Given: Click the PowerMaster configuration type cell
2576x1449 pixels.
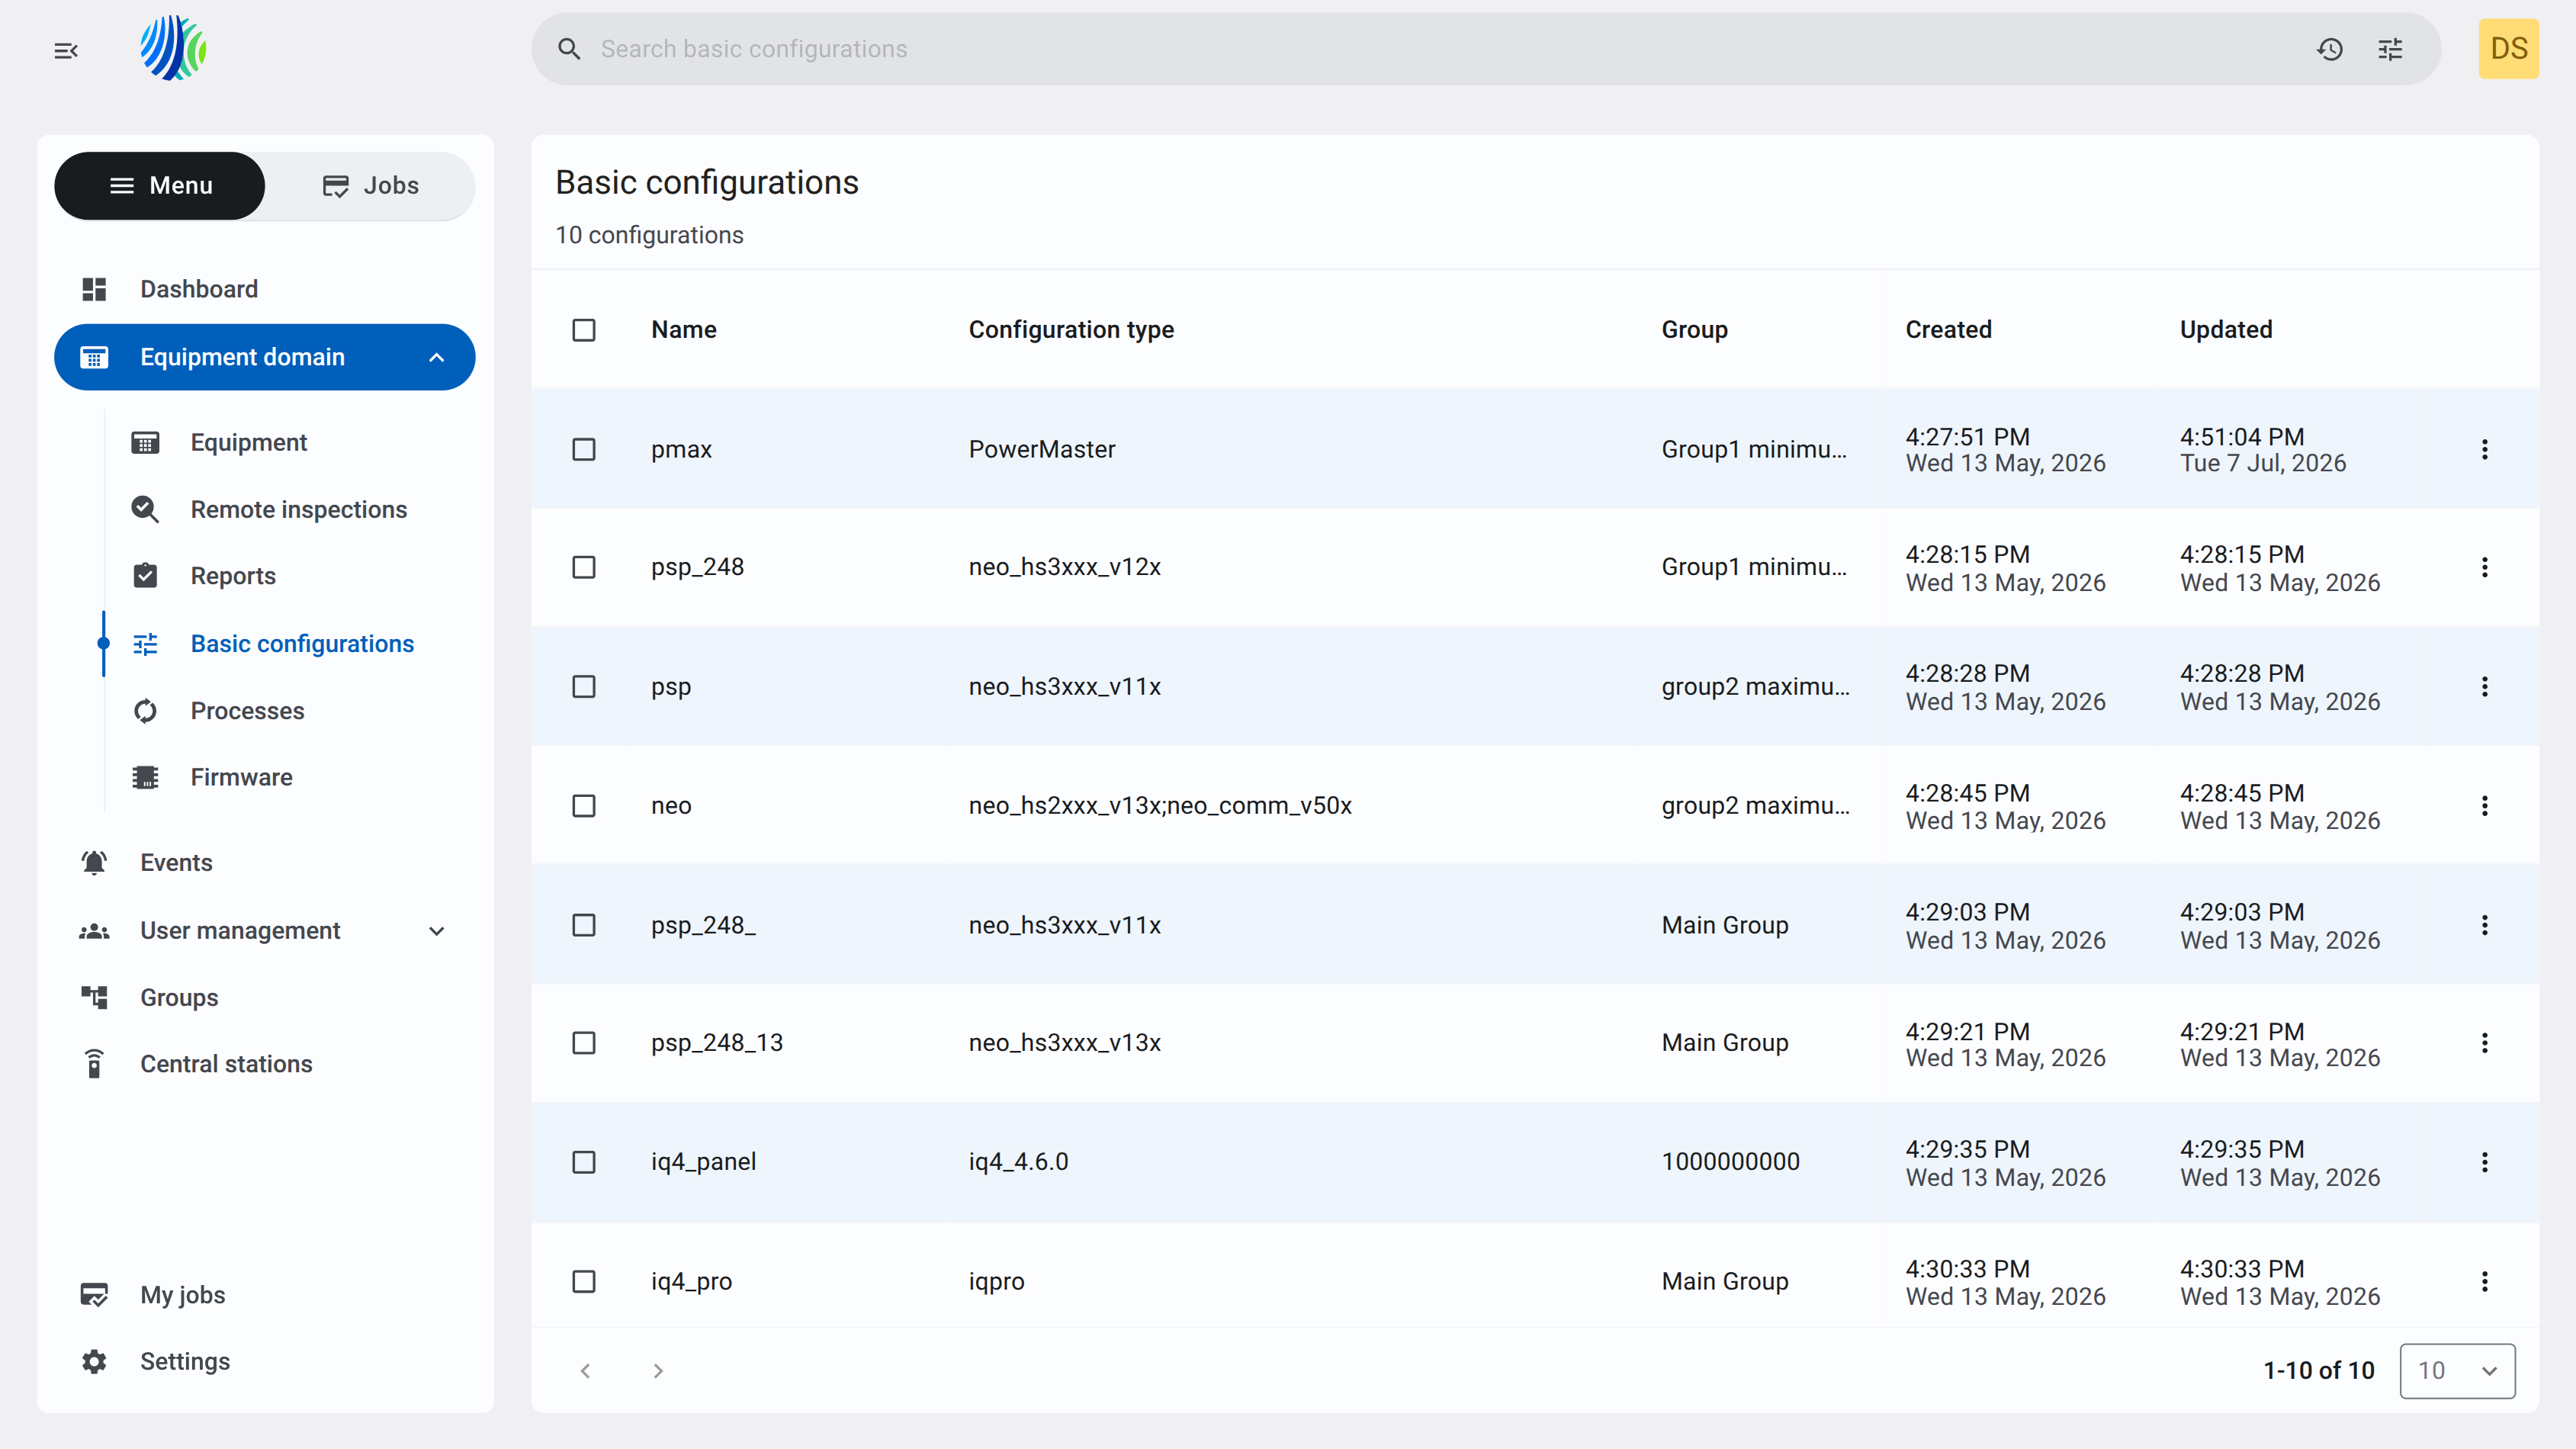Looking at the screenshot, I should pos(1042,450).
